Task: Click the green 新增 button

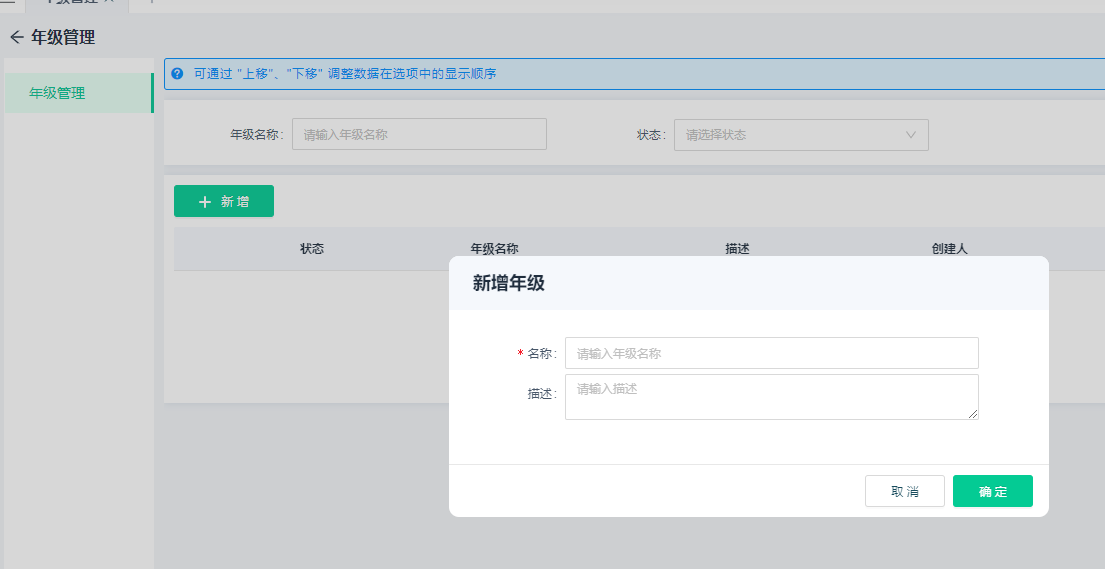Action: pyautogui.click(x=223, y=201)
